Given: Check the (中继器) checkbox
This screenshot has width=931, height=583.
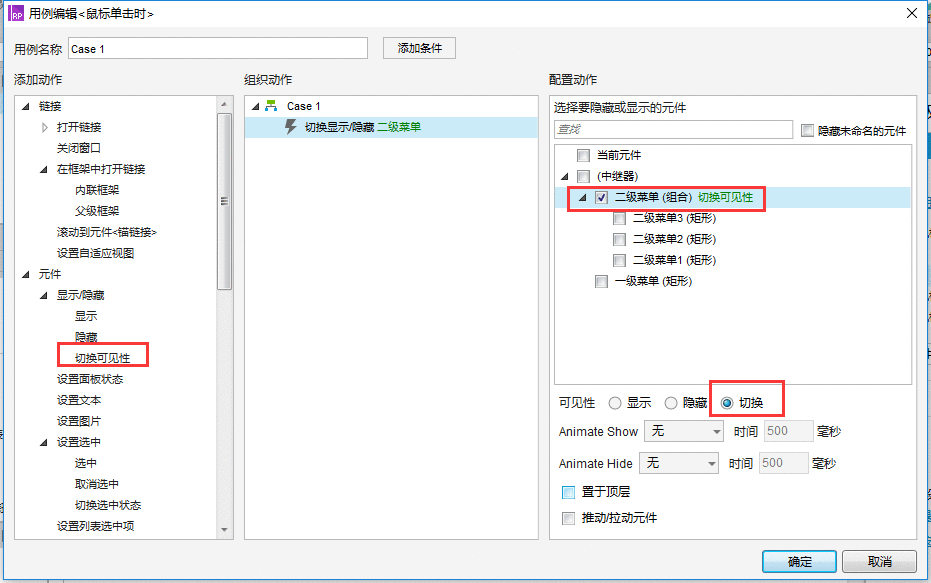Looking at the screenshot, I should click(583, 176).
